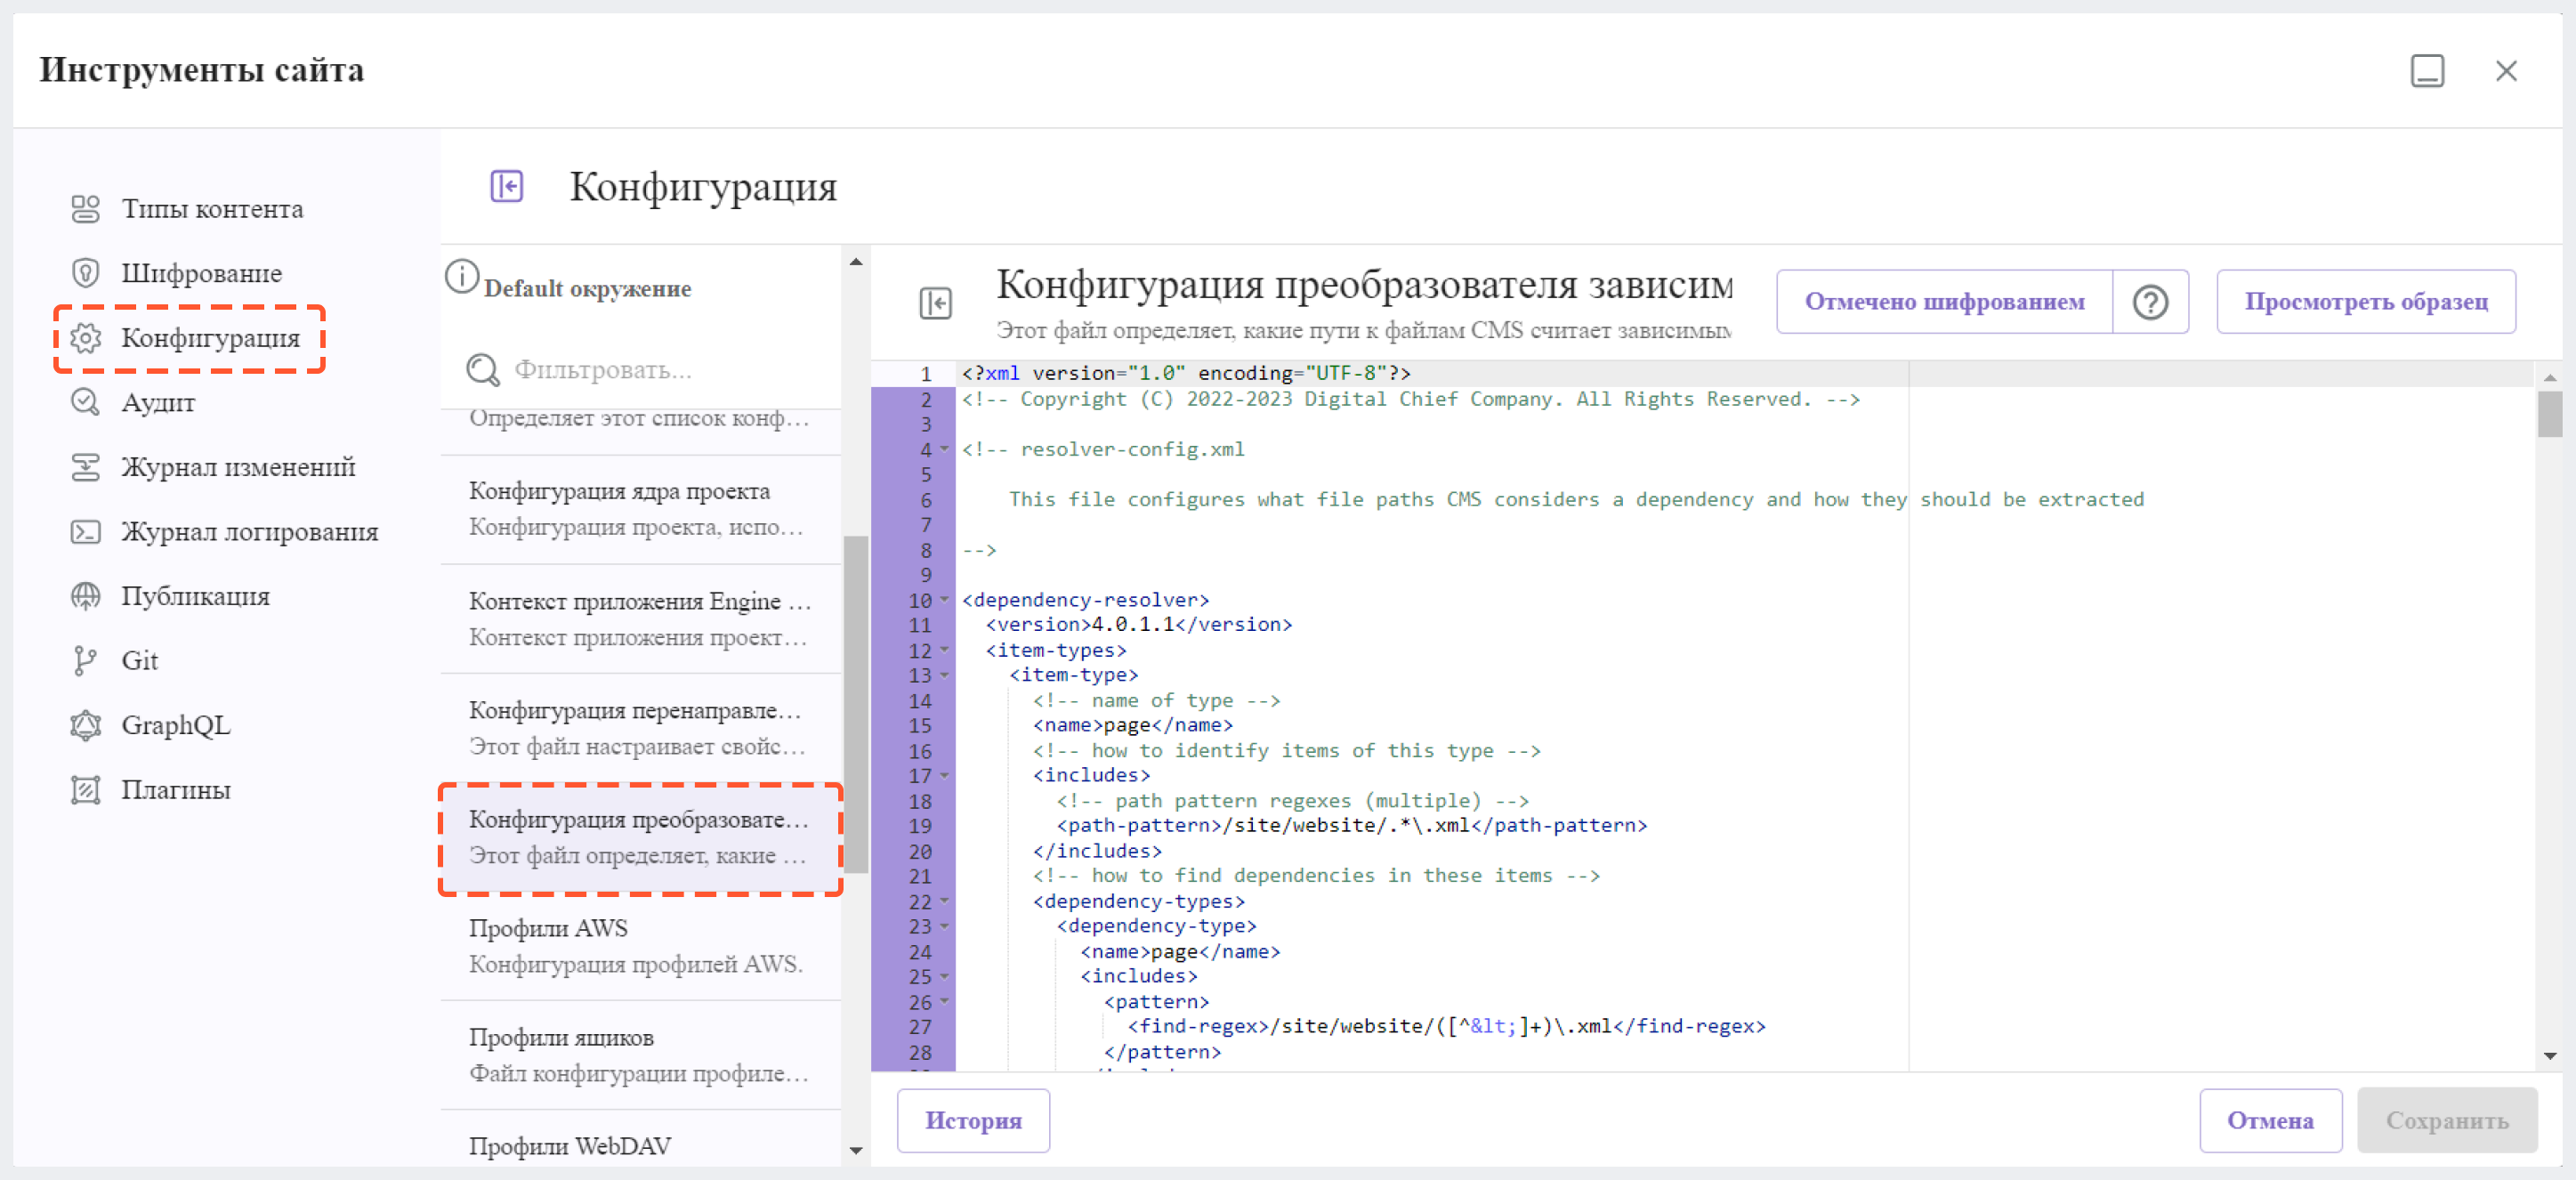Select Конфигурация преобразовате… item
The image size is (2576, 1180).
[640, 838]
